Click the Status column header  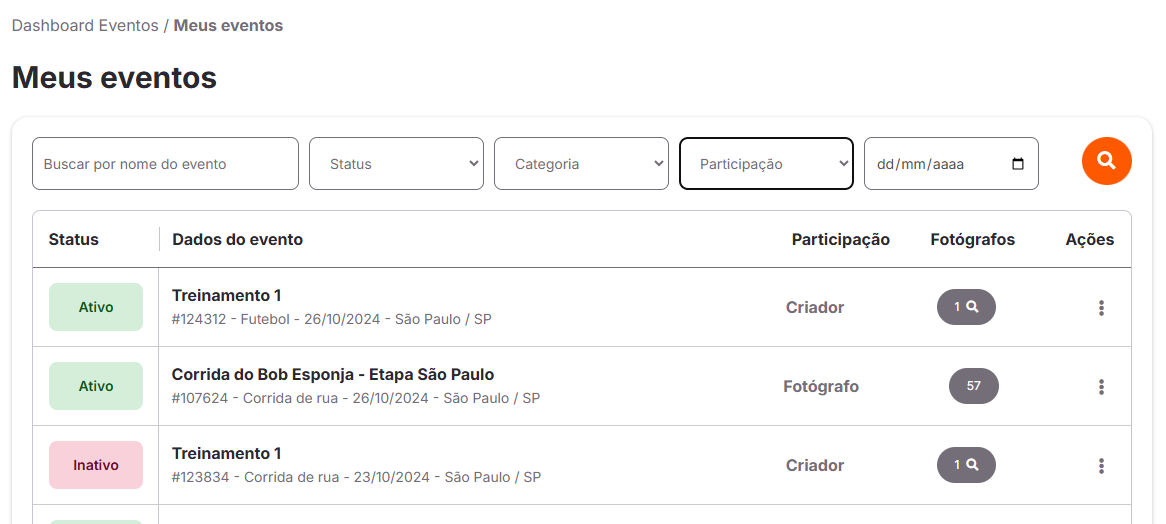74,239
